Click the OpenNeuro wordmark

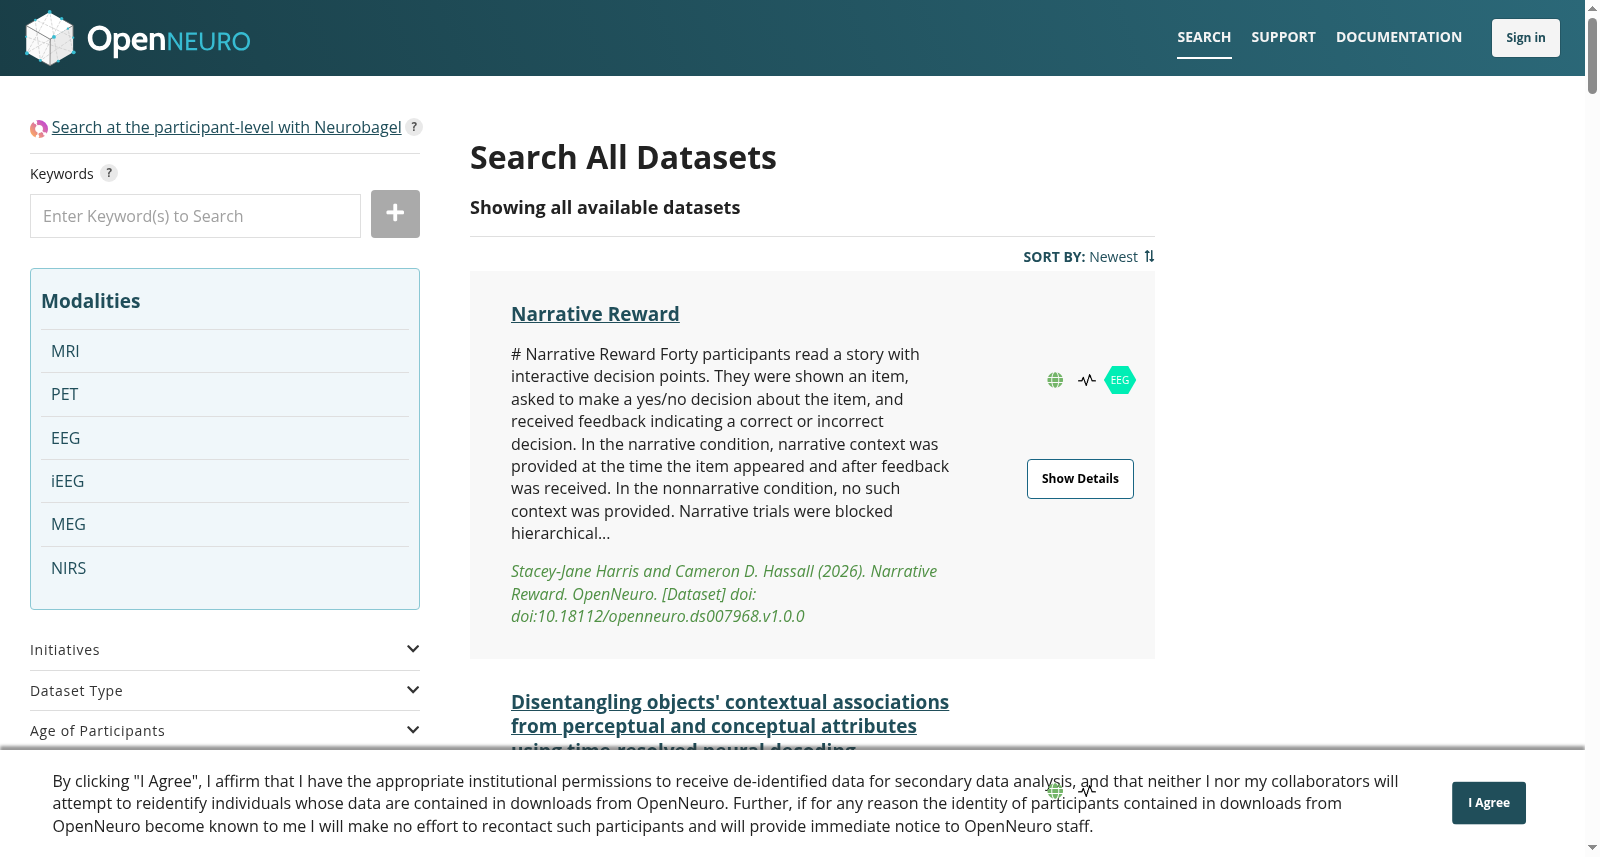coord(169,39)
